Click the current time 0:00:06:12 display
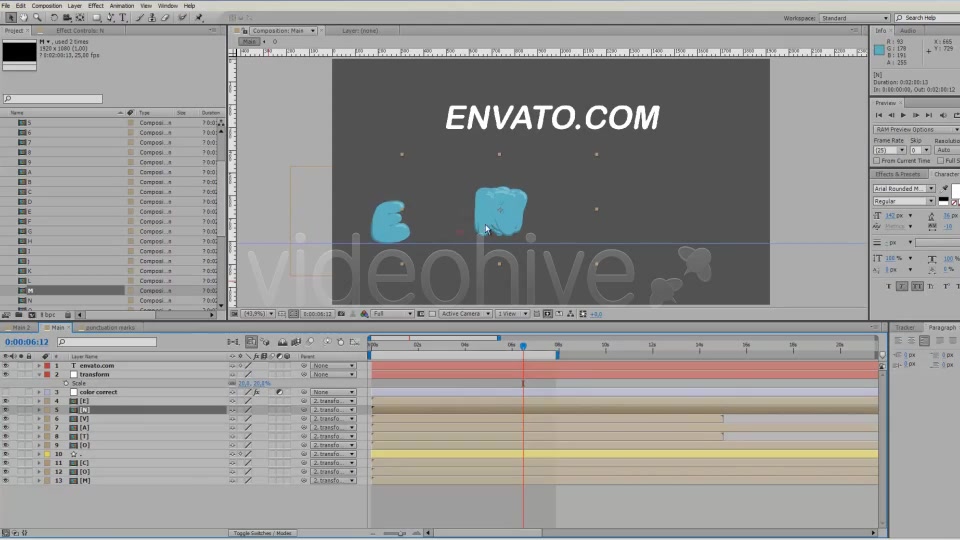This screenshot has height=540, width=960. tap(26, 342)
